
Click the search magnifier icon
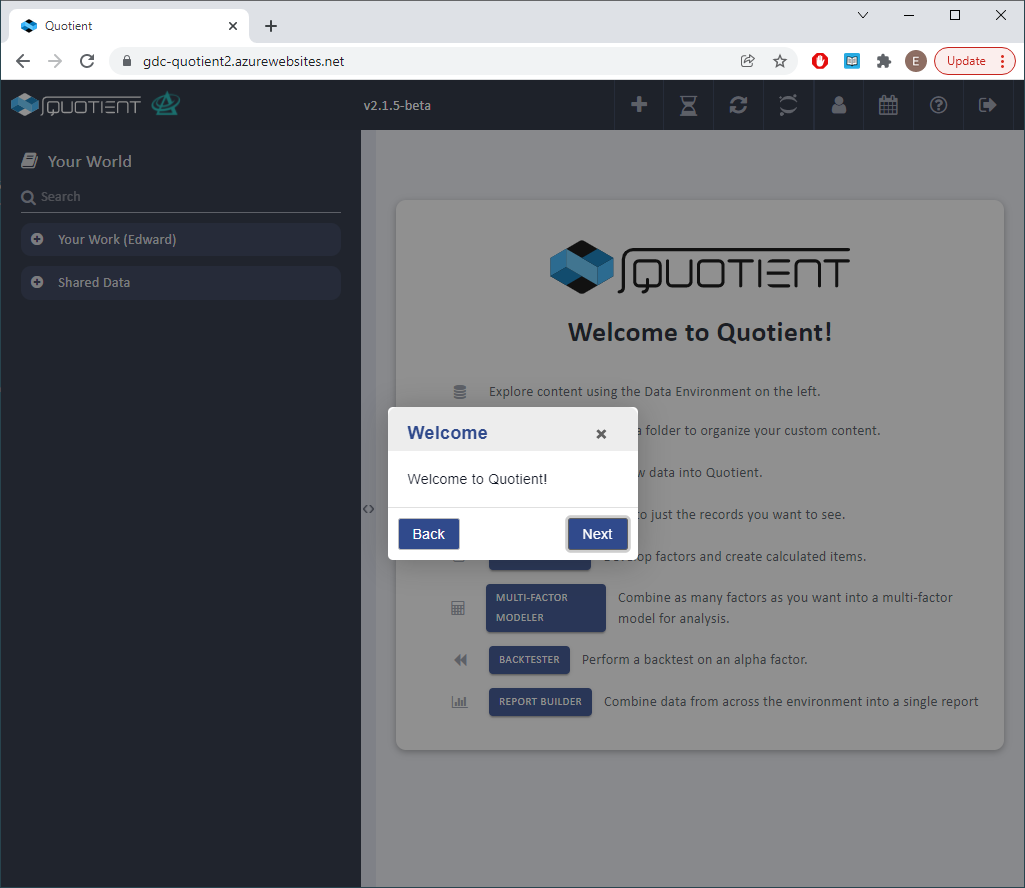click(28, 197)
